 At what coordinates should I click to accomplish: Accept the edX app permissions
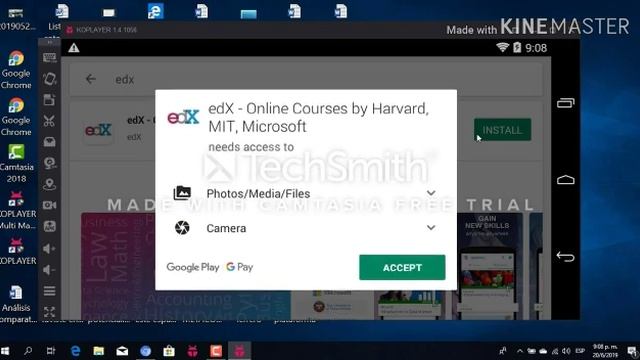click(402, 267)
